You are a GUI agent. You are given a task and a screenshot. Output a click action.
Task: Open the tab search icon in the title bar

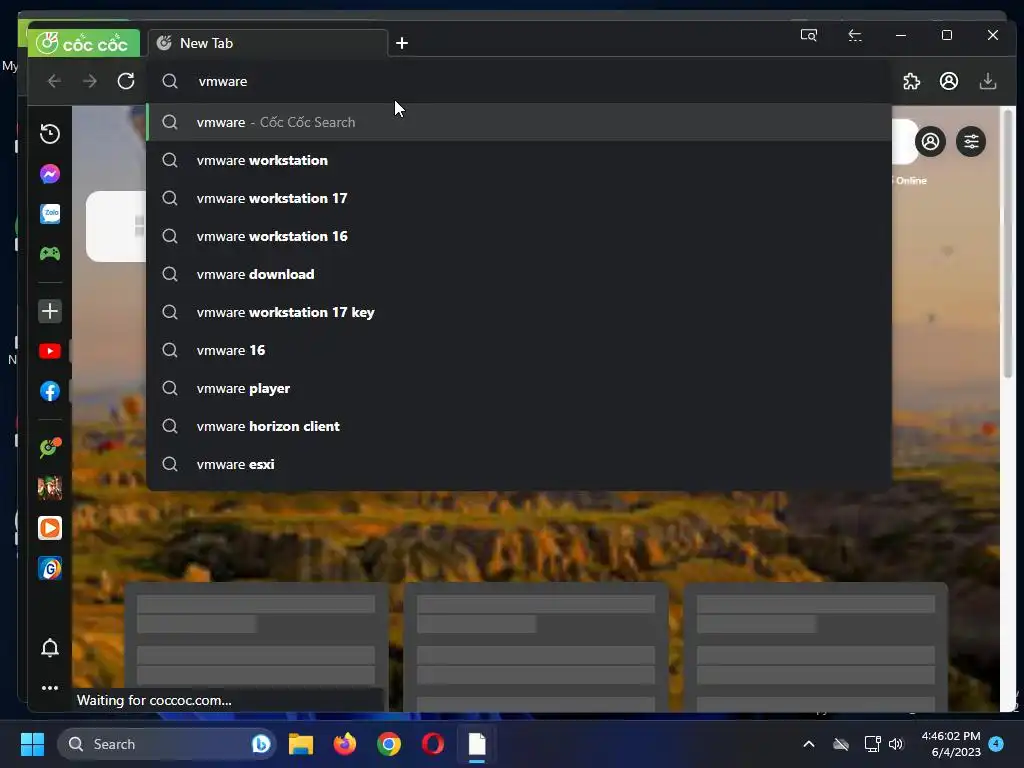[x=808, y=35]
